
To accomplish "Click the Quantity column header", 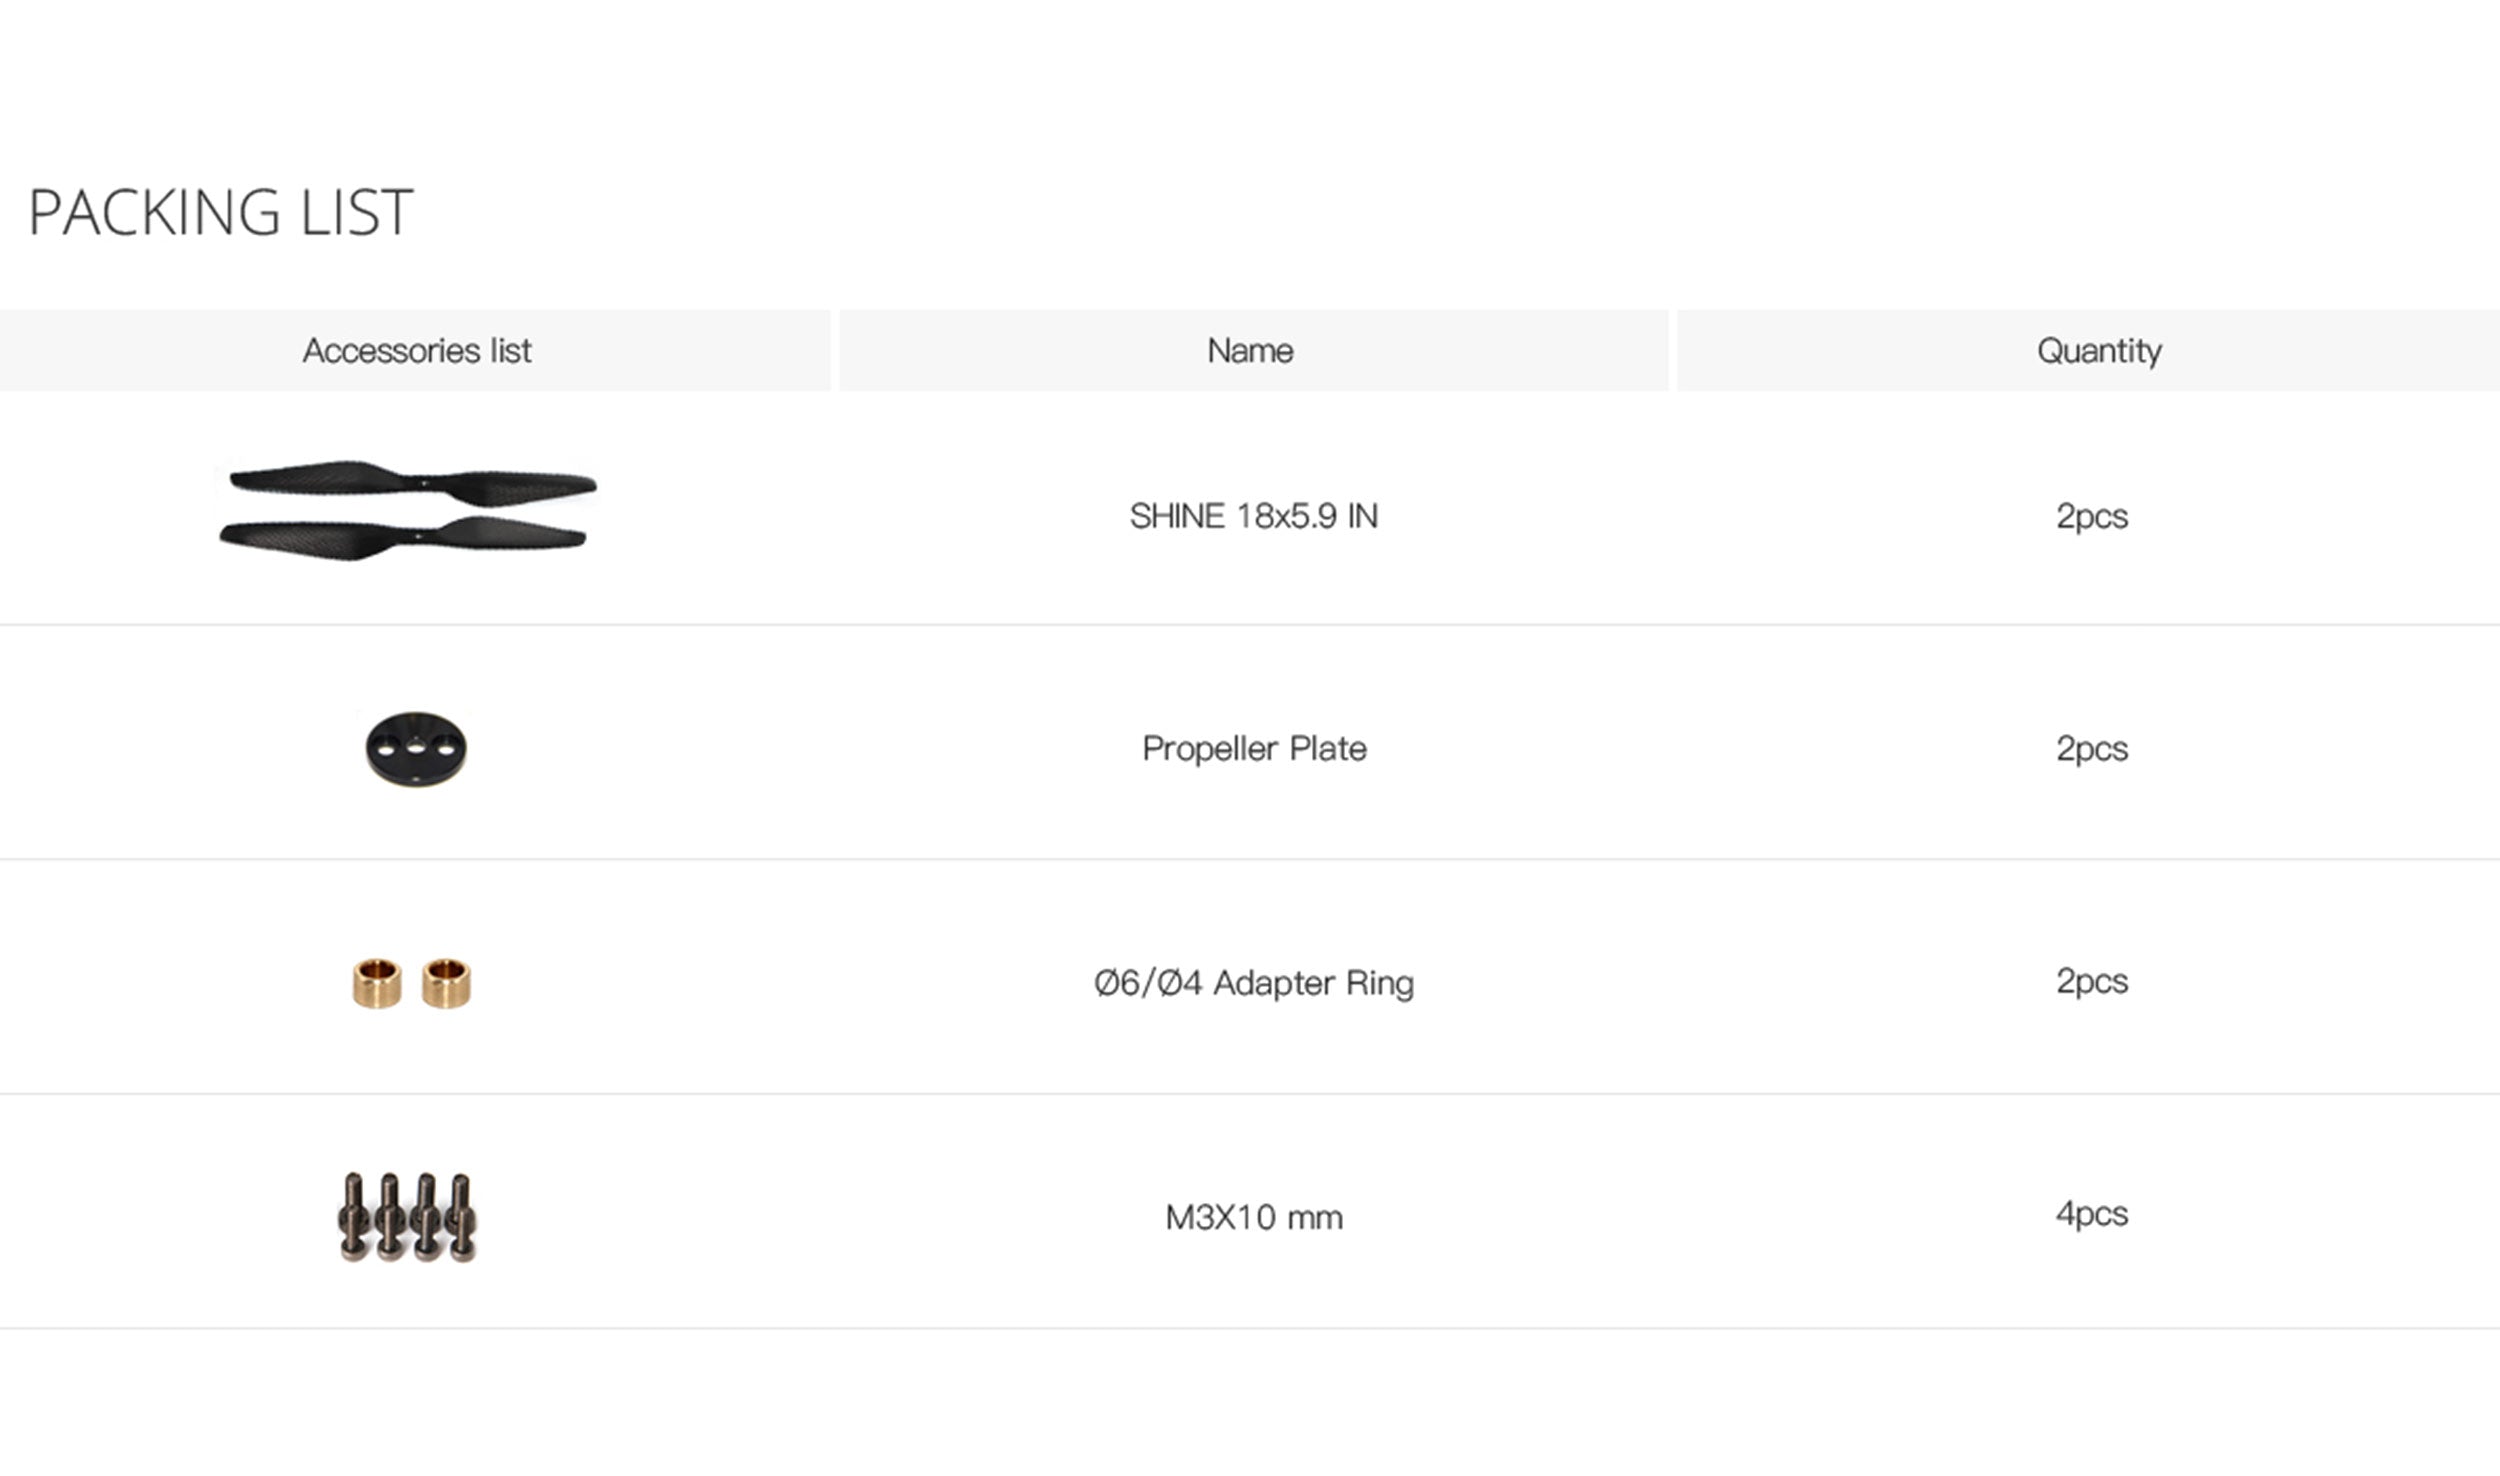I will (2099, 351).
